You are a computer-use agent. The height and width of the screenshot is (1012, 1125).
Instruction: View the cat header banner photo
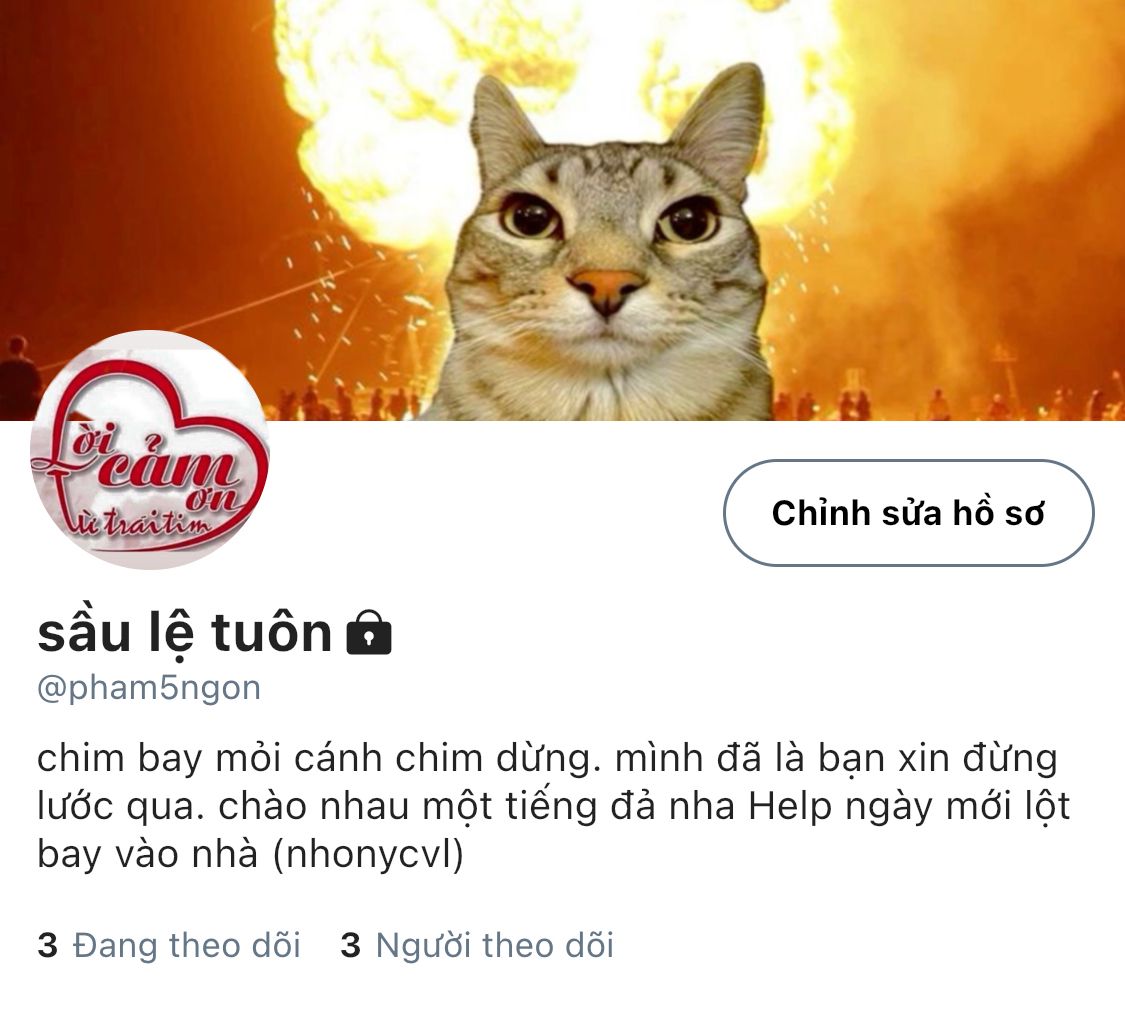[562, 210]
